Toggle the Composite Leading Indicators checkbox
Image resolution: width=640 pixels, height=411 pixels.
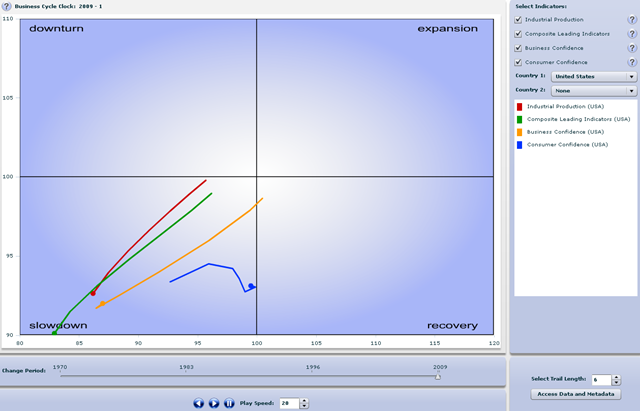pos(518,34)
